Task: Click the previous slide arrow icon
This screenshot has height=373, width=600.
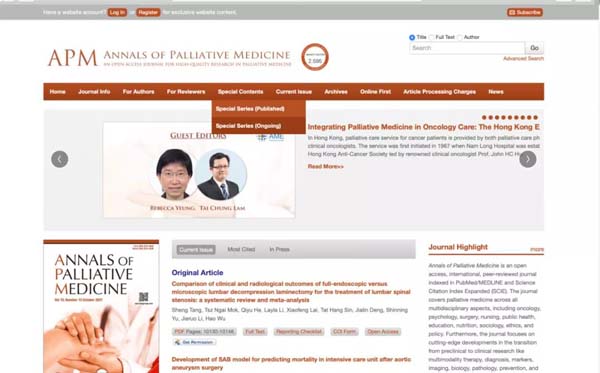Action: (60, 159)
